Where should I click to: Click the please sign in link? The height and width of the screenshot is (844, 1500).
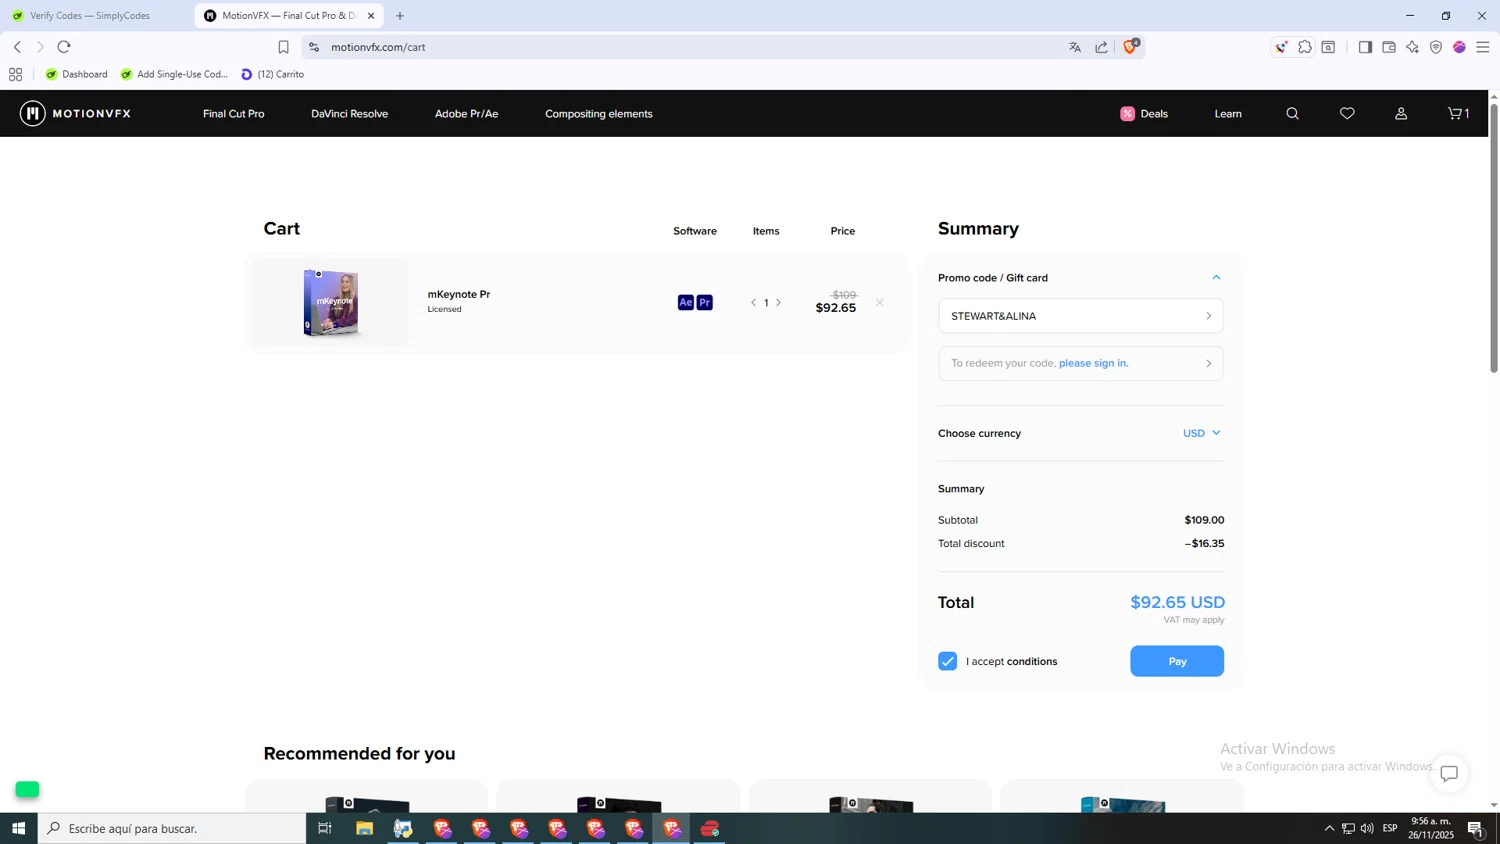tap(1093, 363)
